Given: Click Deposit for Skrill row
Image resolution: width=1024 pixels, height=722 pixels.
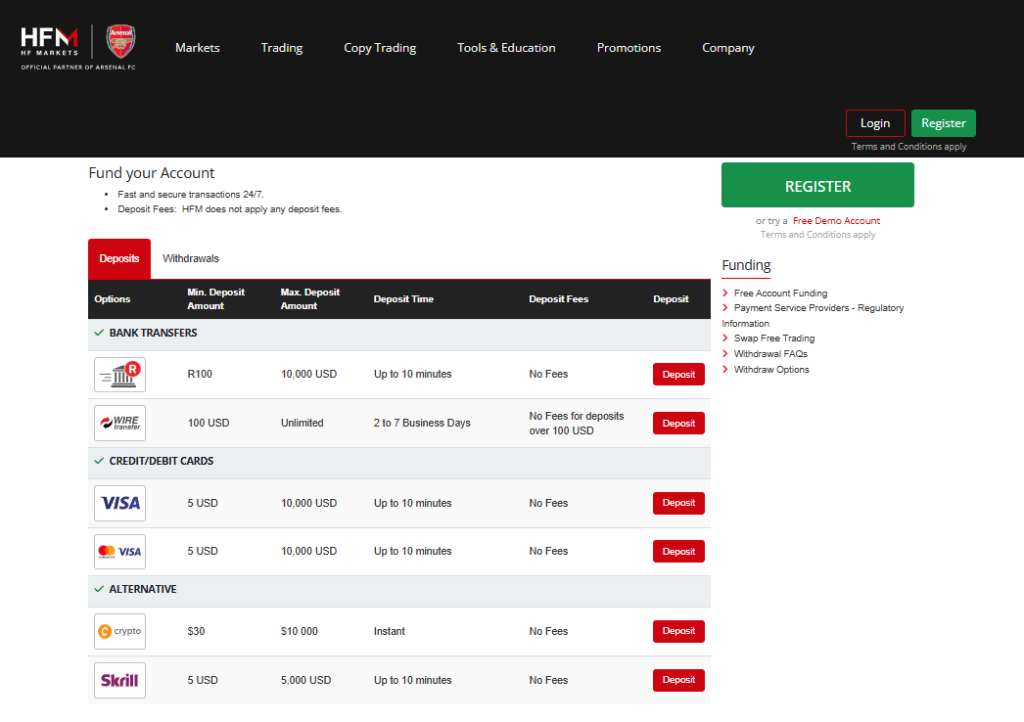Looking at the screenshot, I should click(x=679, y=680).
